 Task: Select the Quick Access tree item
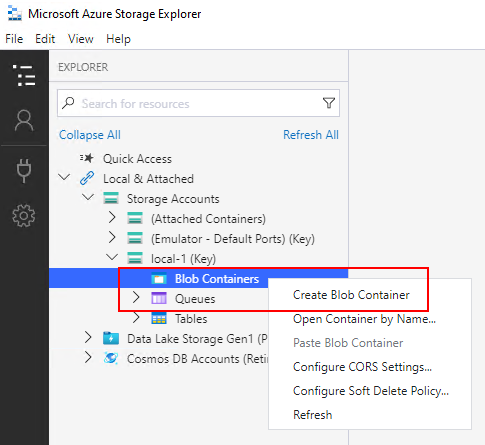click(137, 159)
